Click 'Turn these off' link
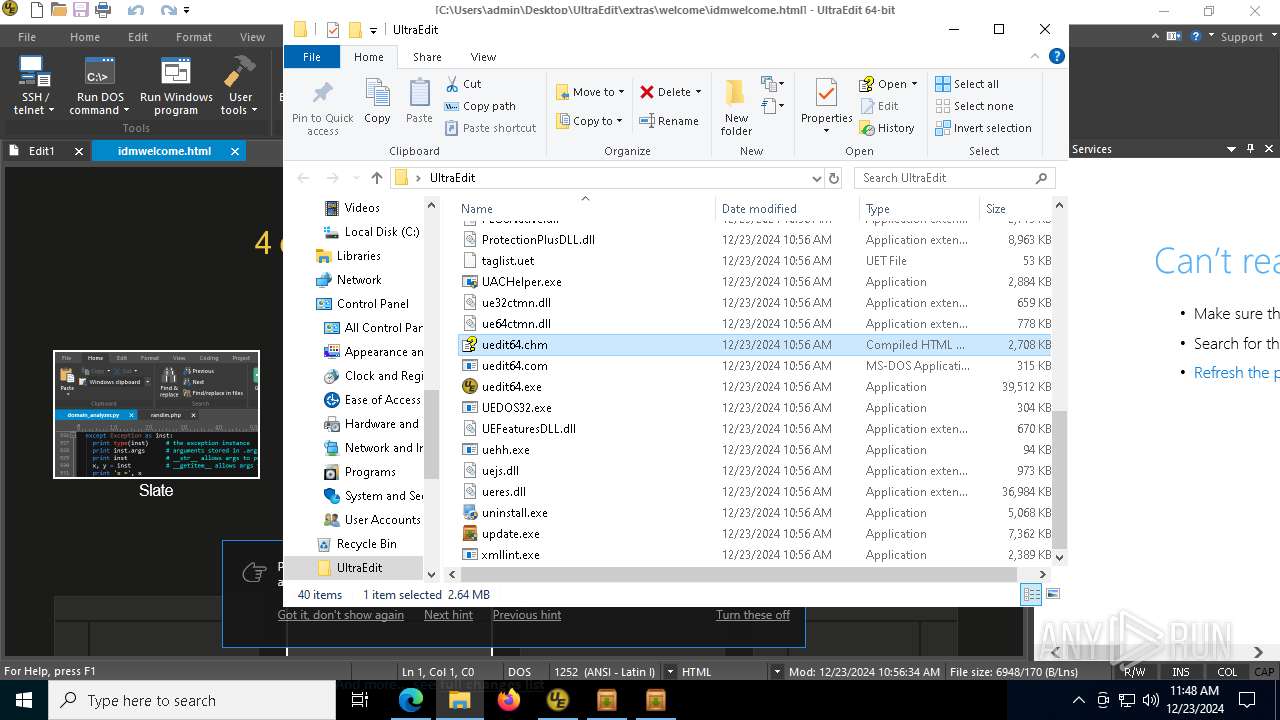Viewport: 1280px width, 720px height. click(753, 615)
